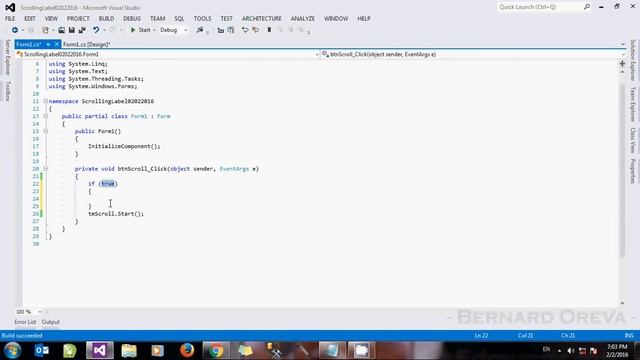
Task: Open the Output panel tab
Action: 51,322
